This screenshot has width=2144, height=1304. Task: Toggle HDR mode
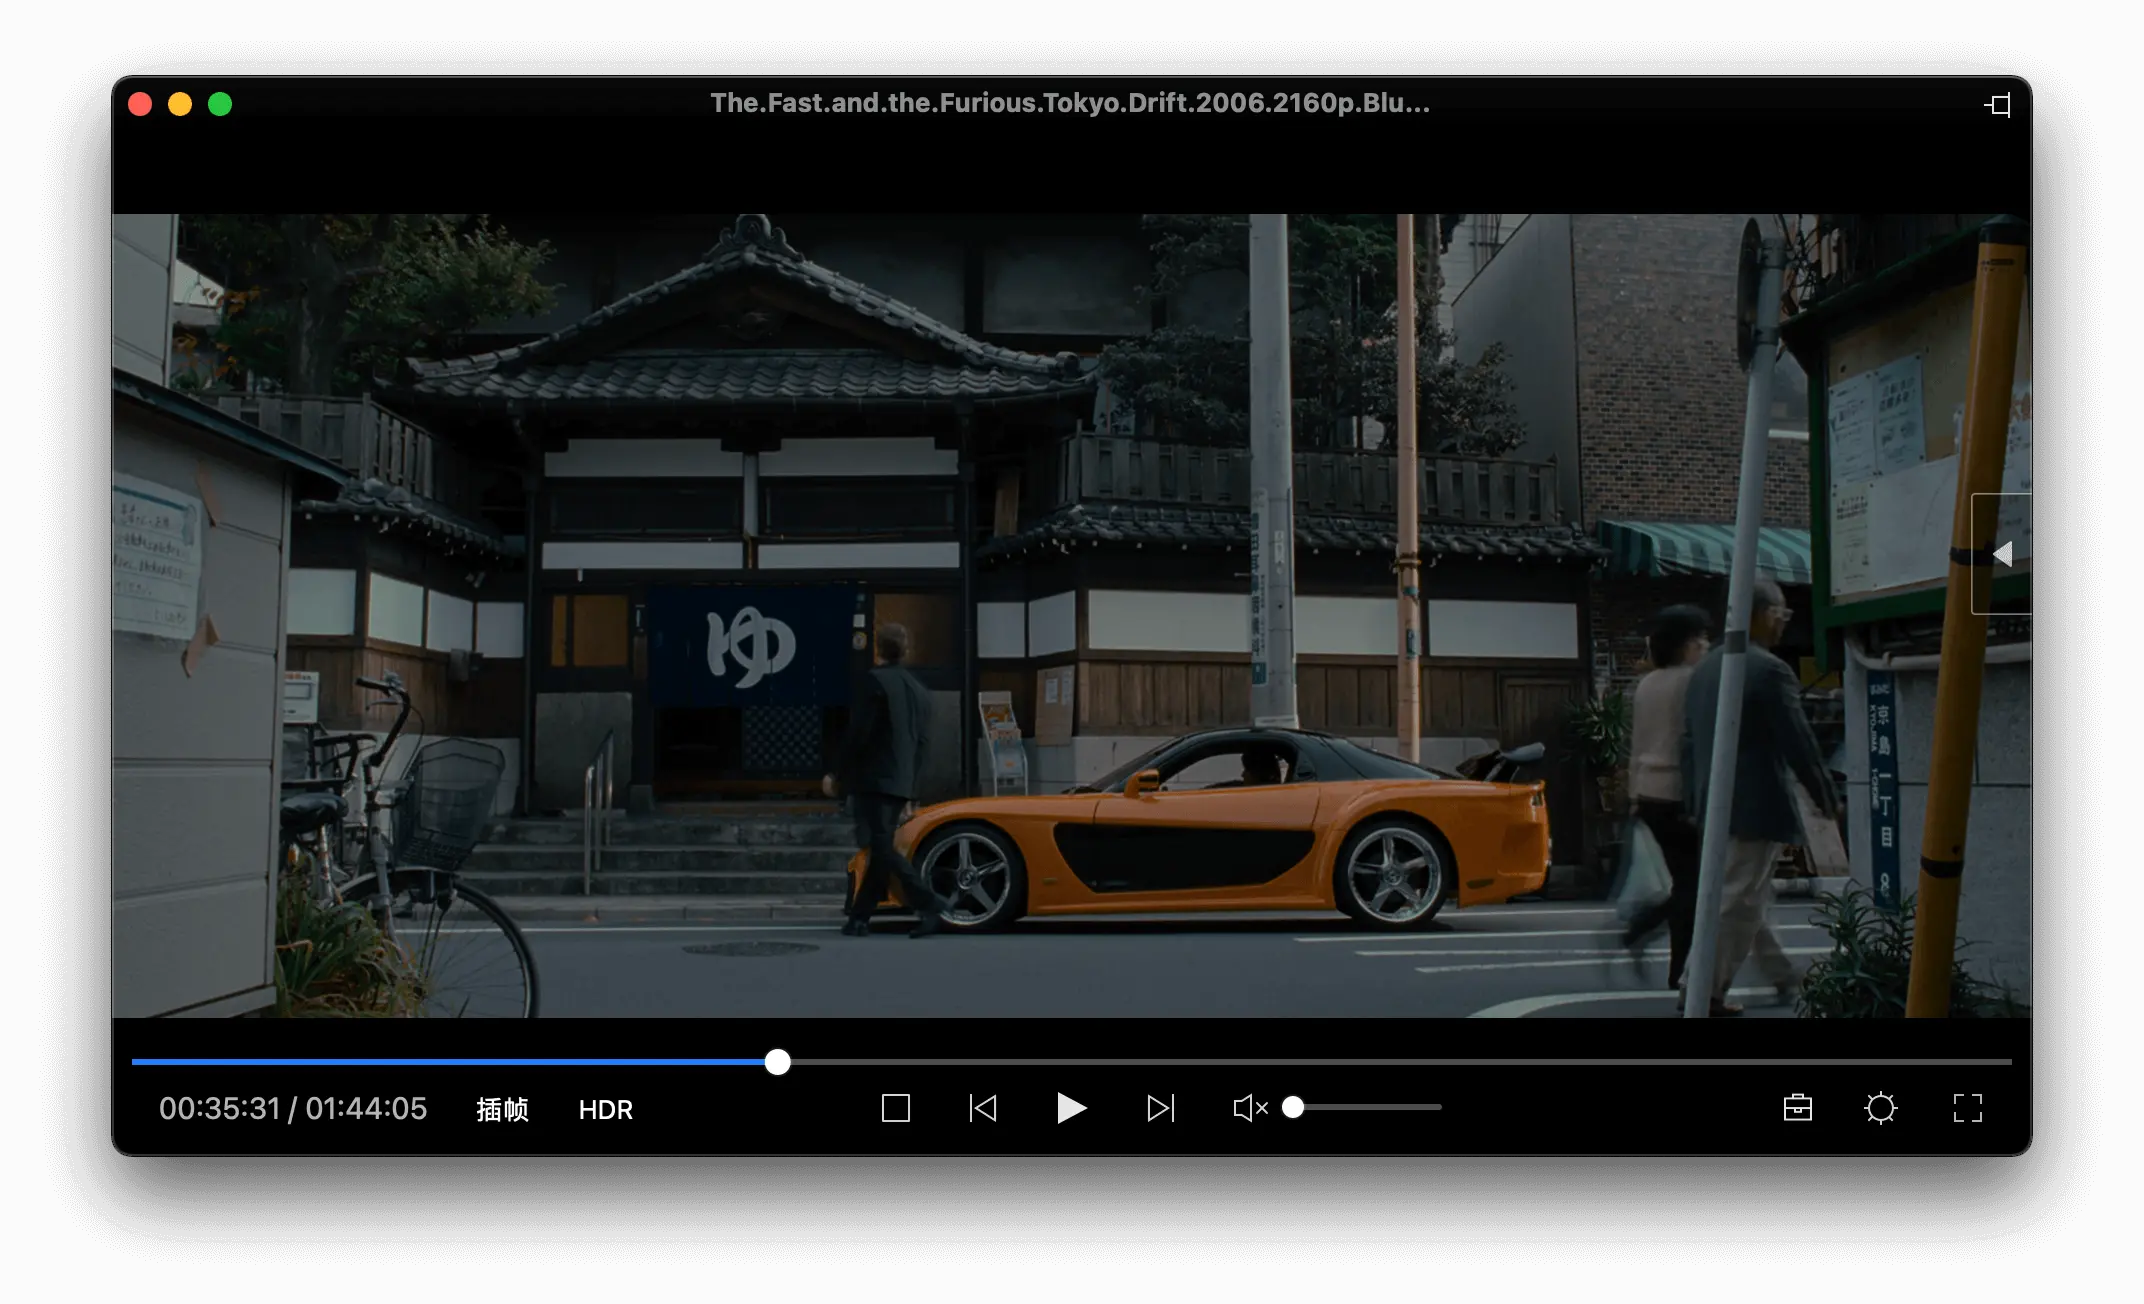(605, 1109)
